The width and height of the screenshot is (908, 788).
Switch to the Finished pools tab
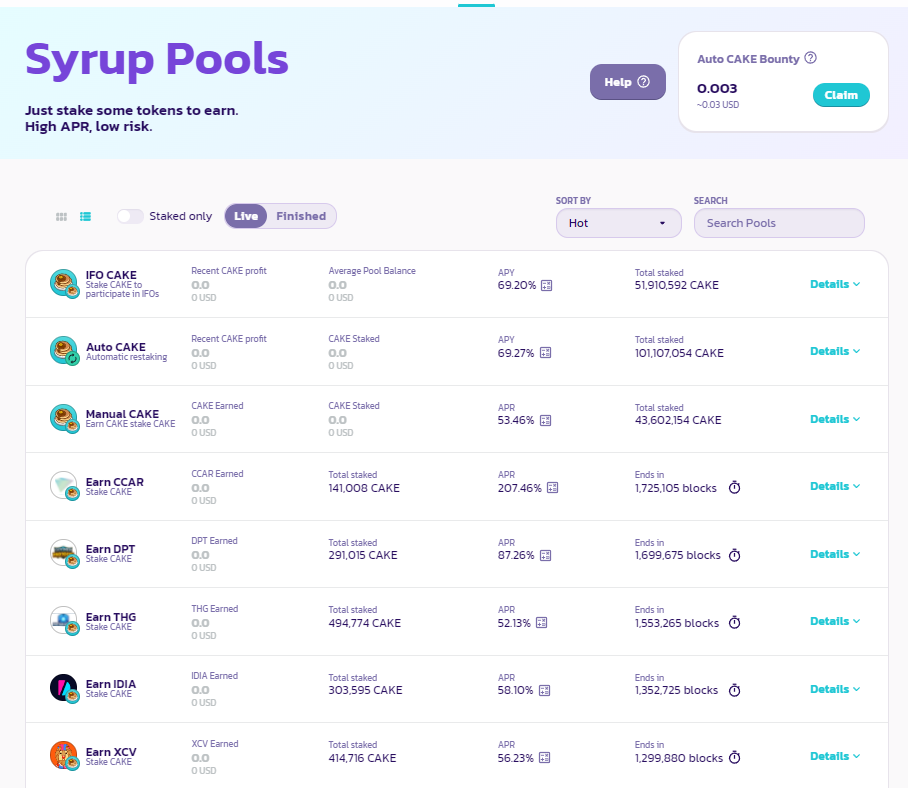coord(301,216)
